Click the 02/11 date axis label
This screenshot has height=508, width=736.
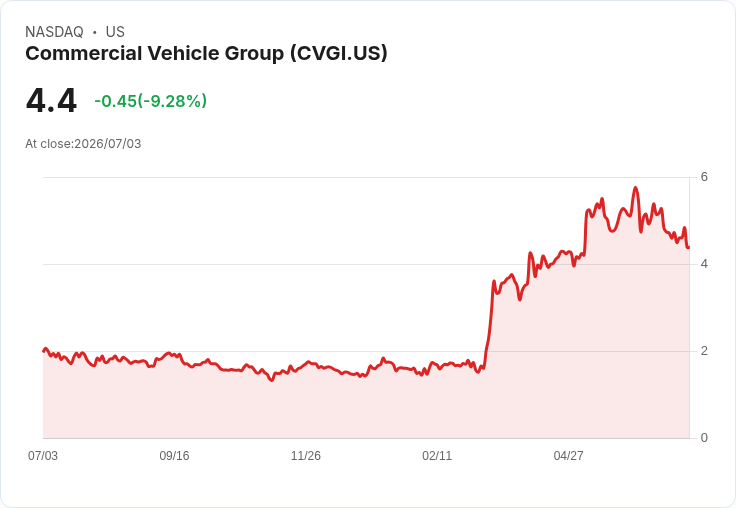click(437, 456)
